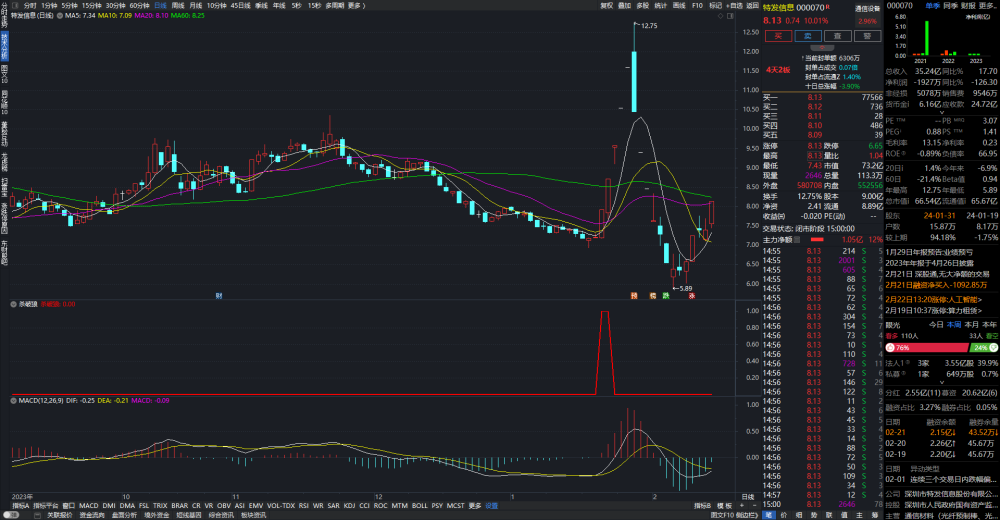1000x520 pixels.
Task: Select the DMI indicator tab
Action: point(109,505)
